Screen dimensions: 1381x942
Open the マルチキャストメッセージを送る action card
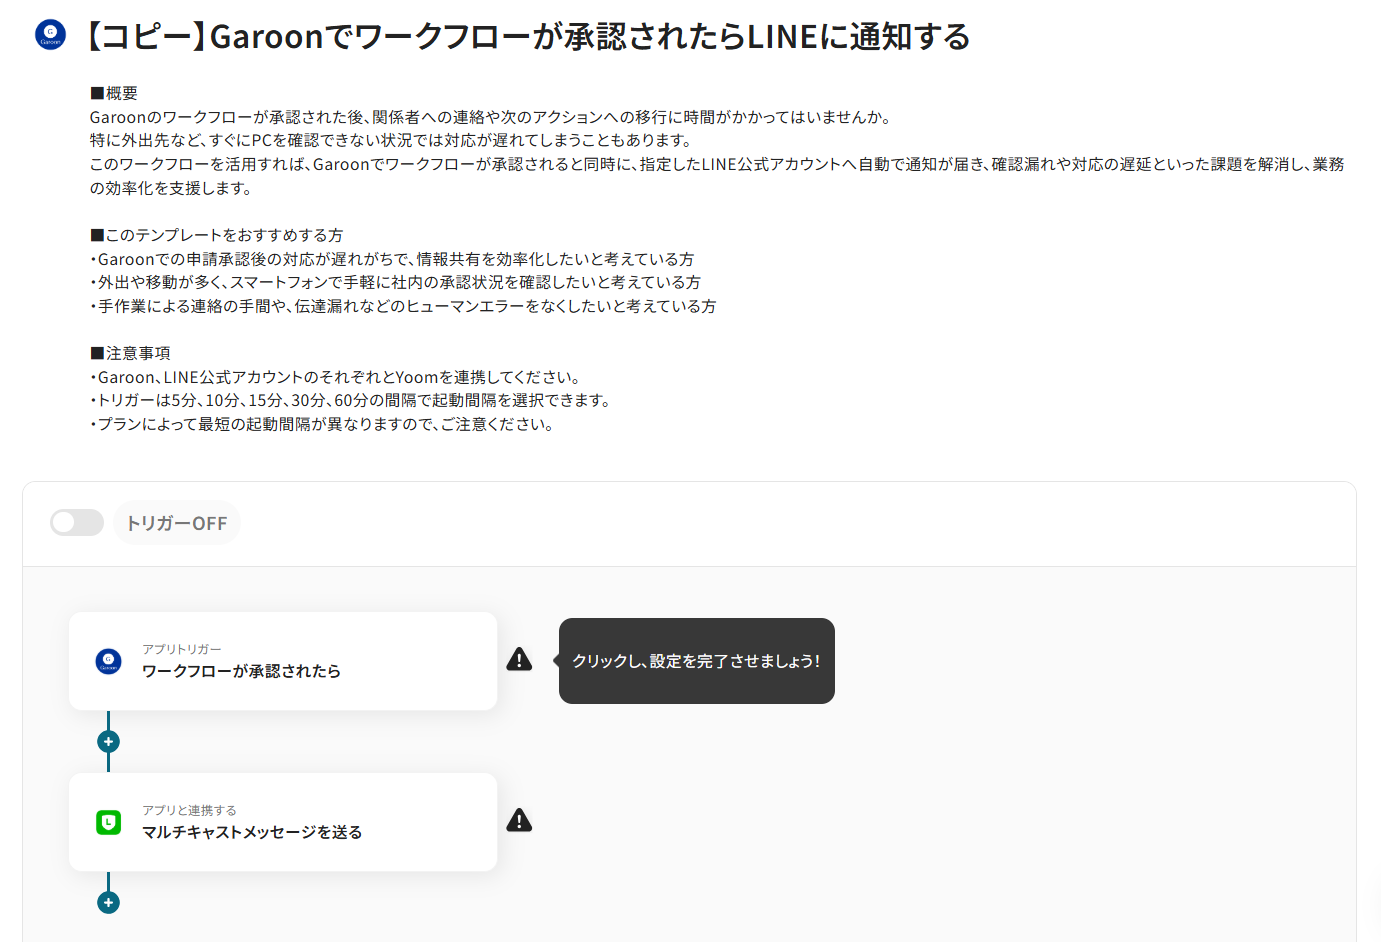pos(283,822)
